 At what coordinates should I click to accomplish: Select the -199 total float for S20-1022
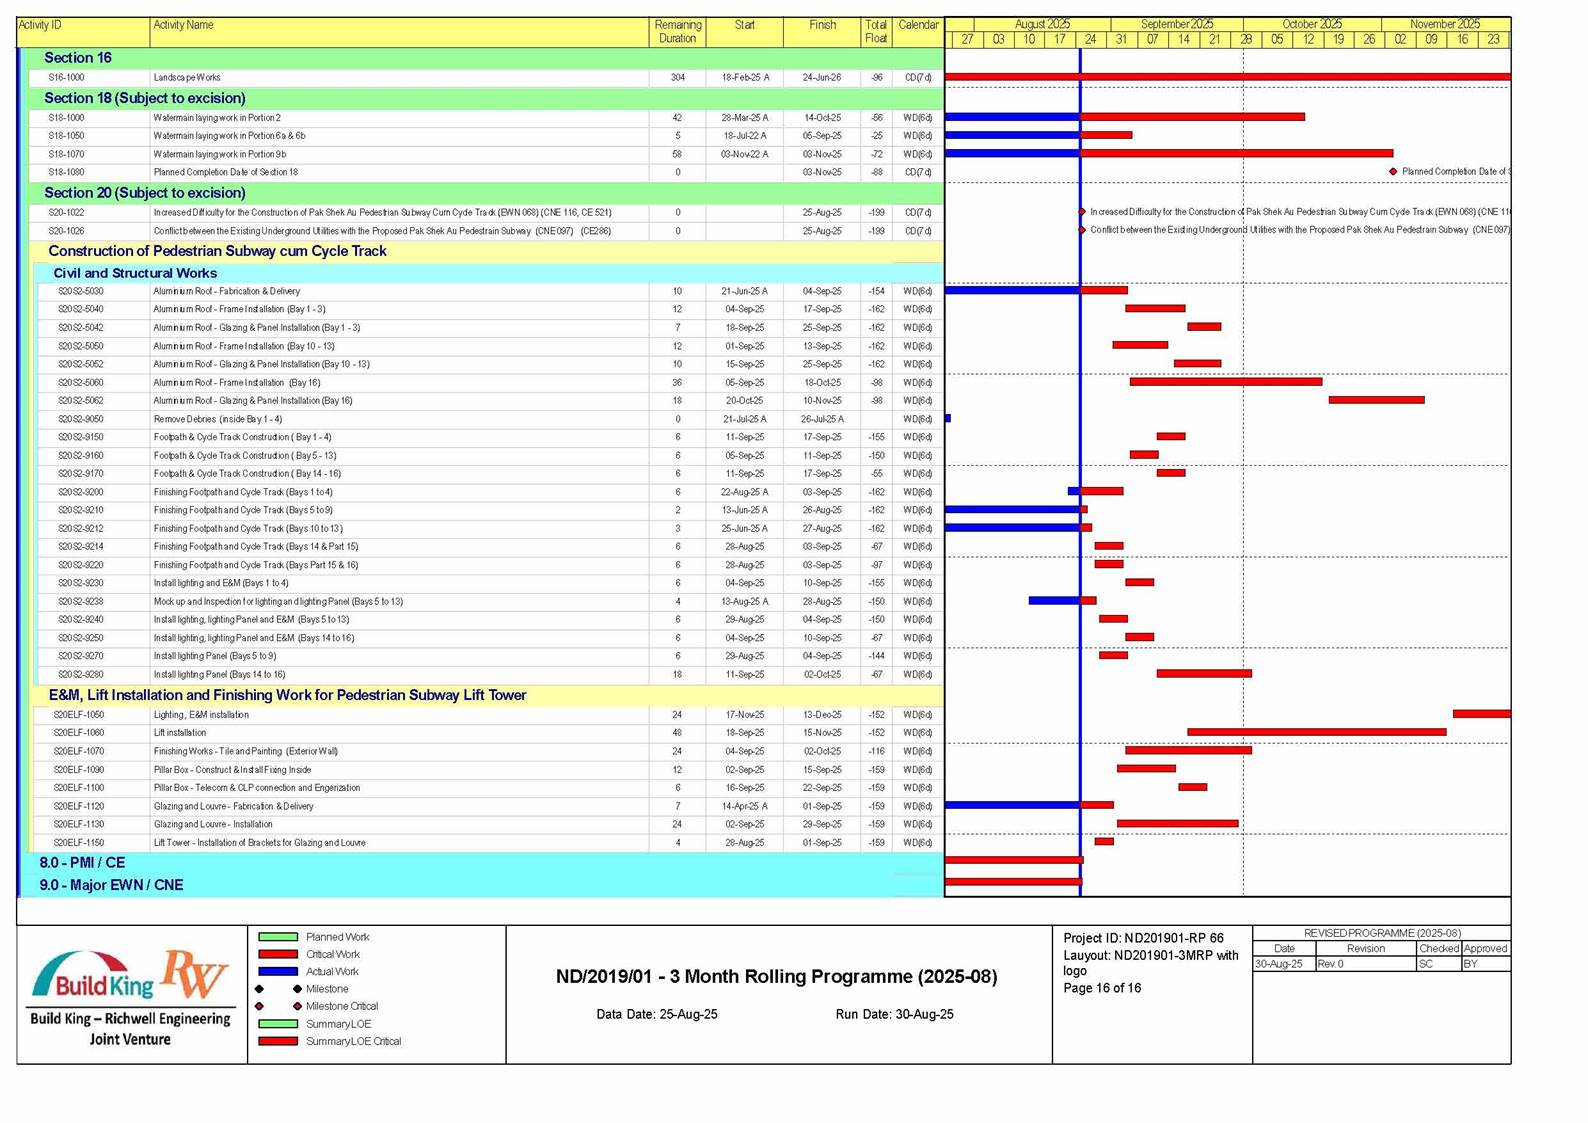click(876, 212)
